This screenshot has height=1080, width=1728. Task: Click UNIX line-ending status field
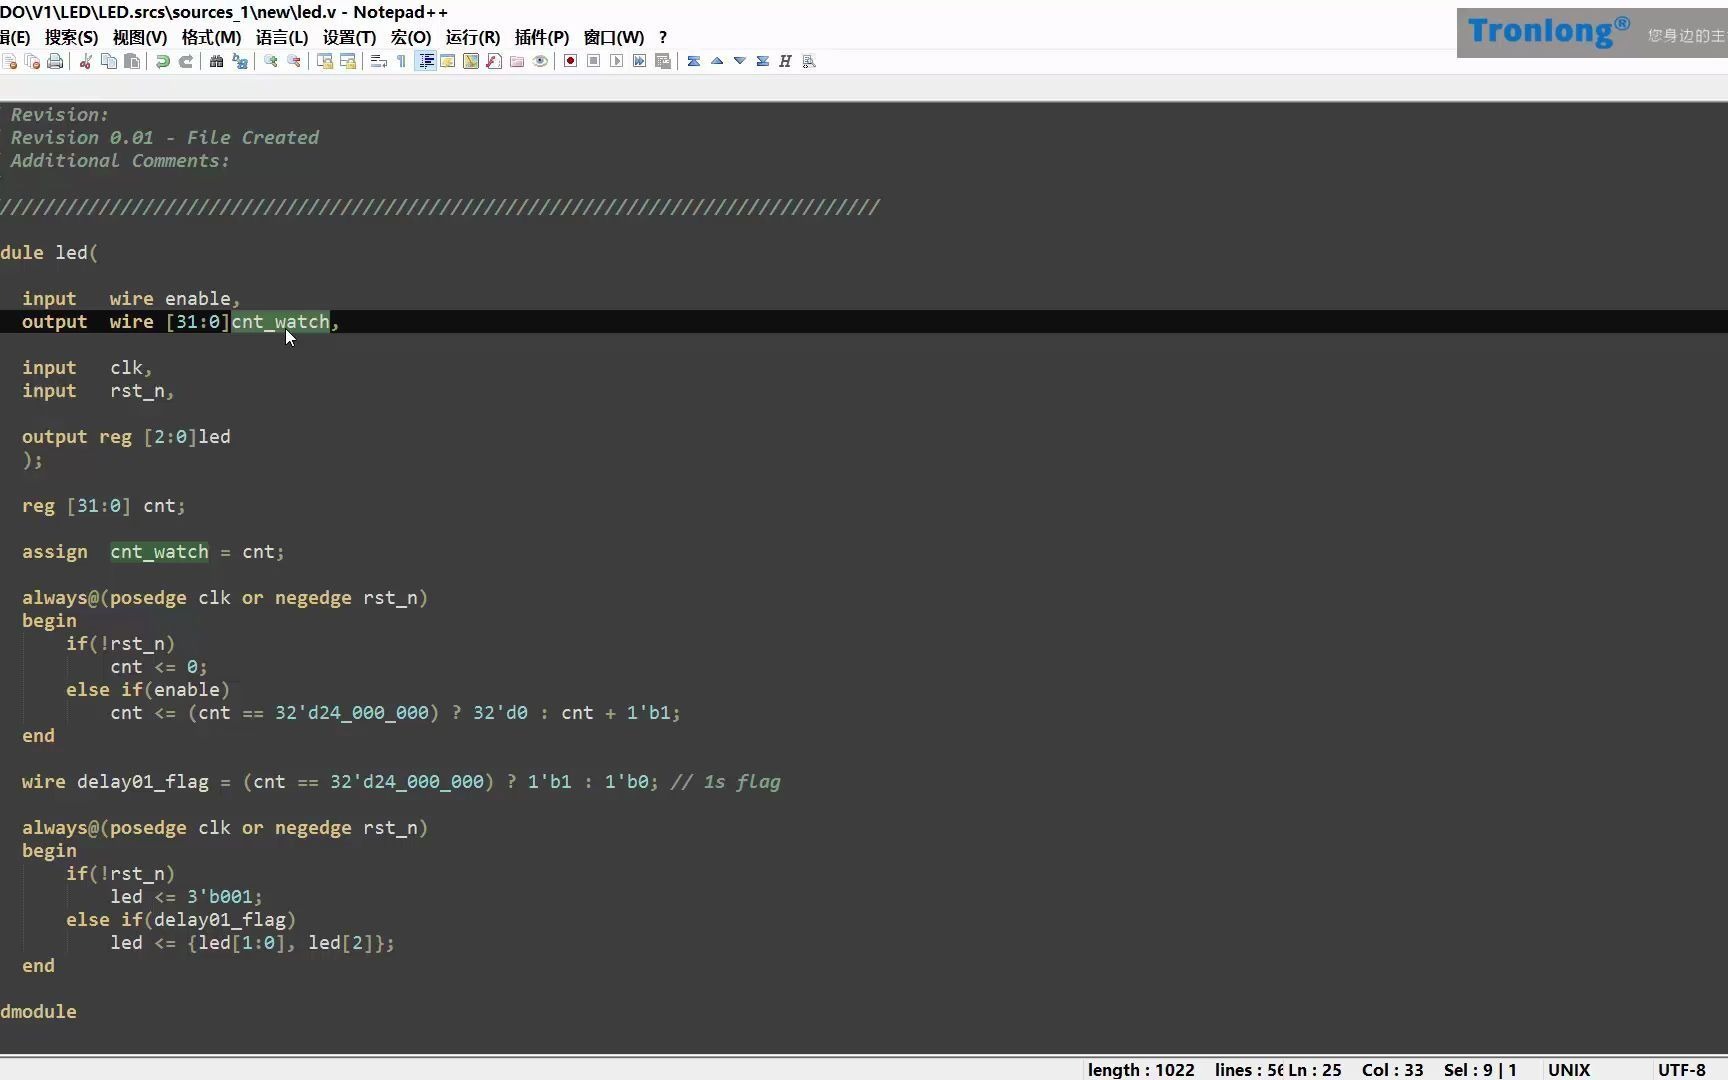click(1569, 1069)
